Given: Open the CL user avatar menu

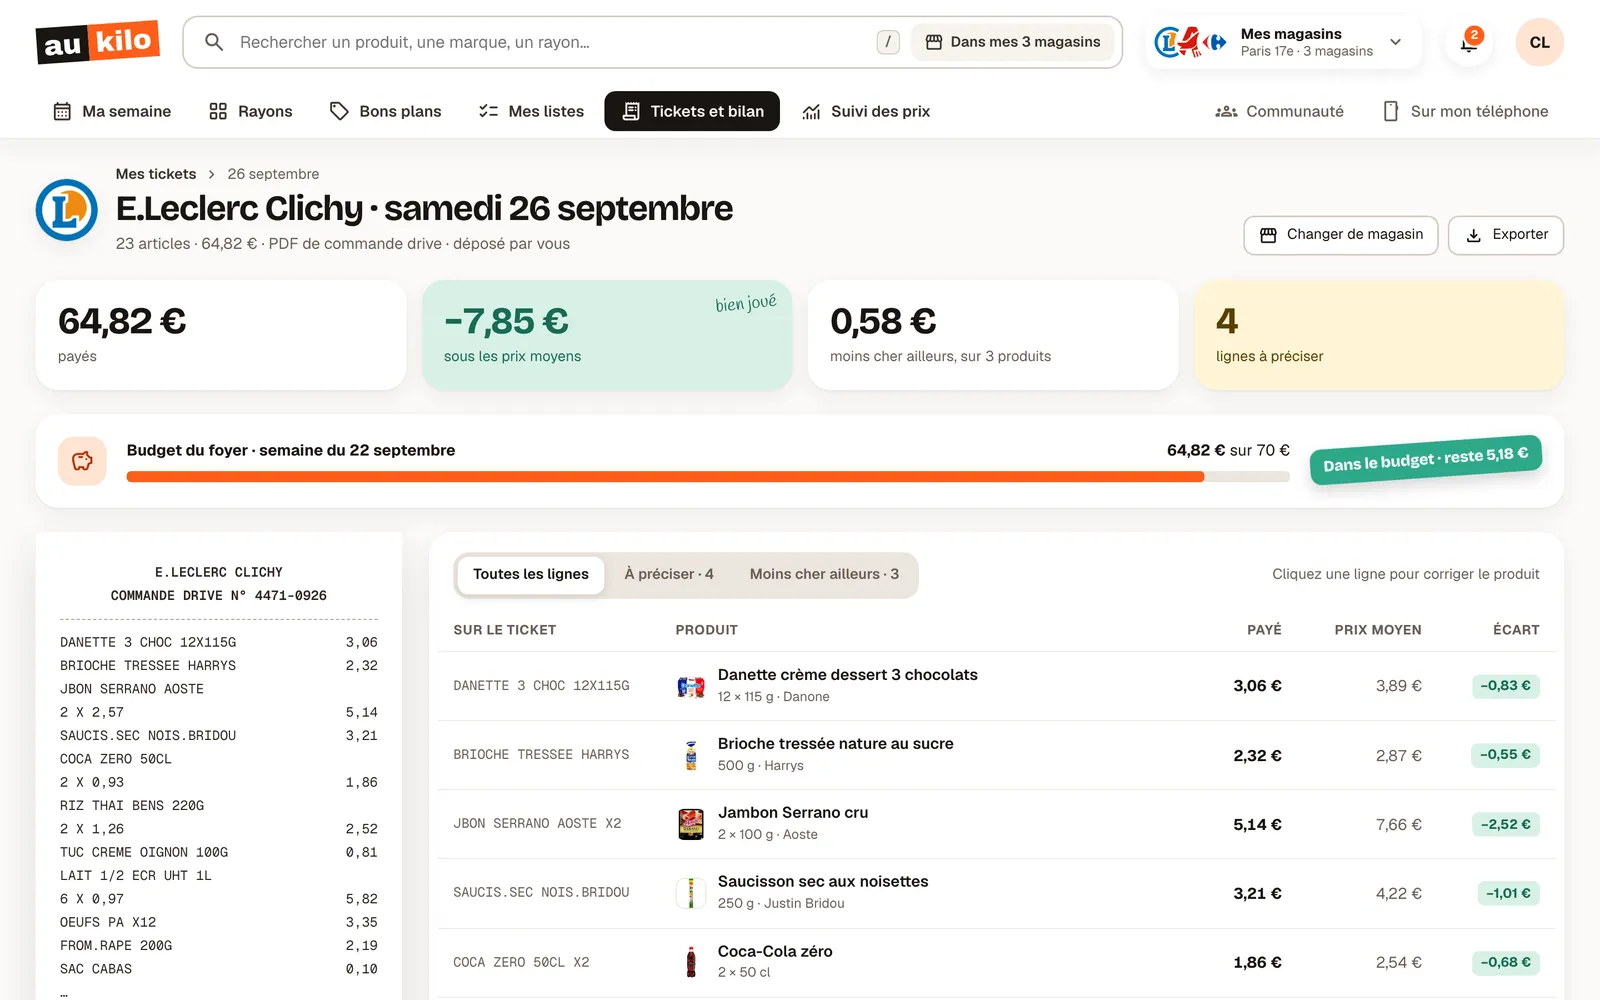Looking at the screenshot, I should (1539, 42).
